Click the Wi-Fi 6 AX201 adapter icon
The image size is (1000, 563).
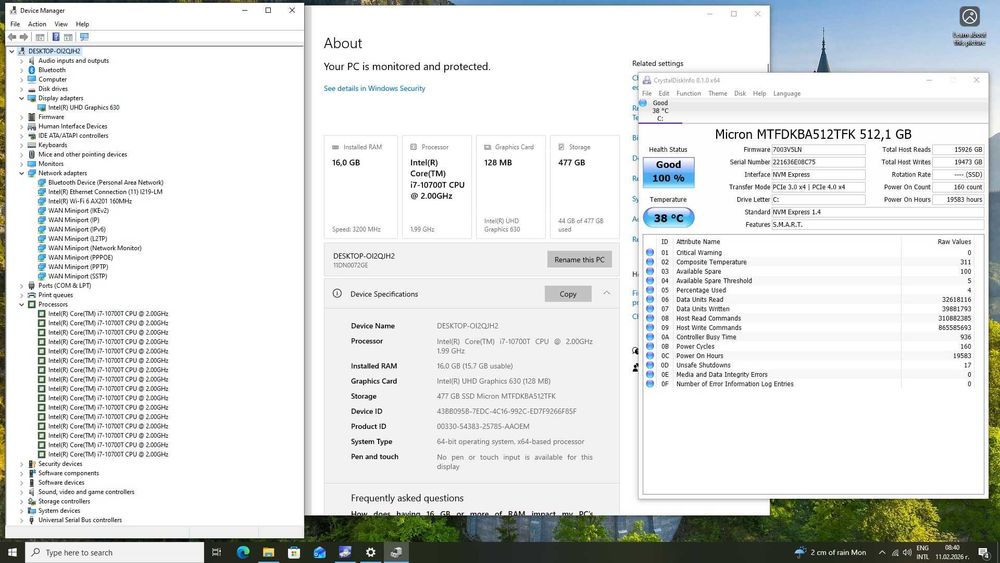pos(41,201)
